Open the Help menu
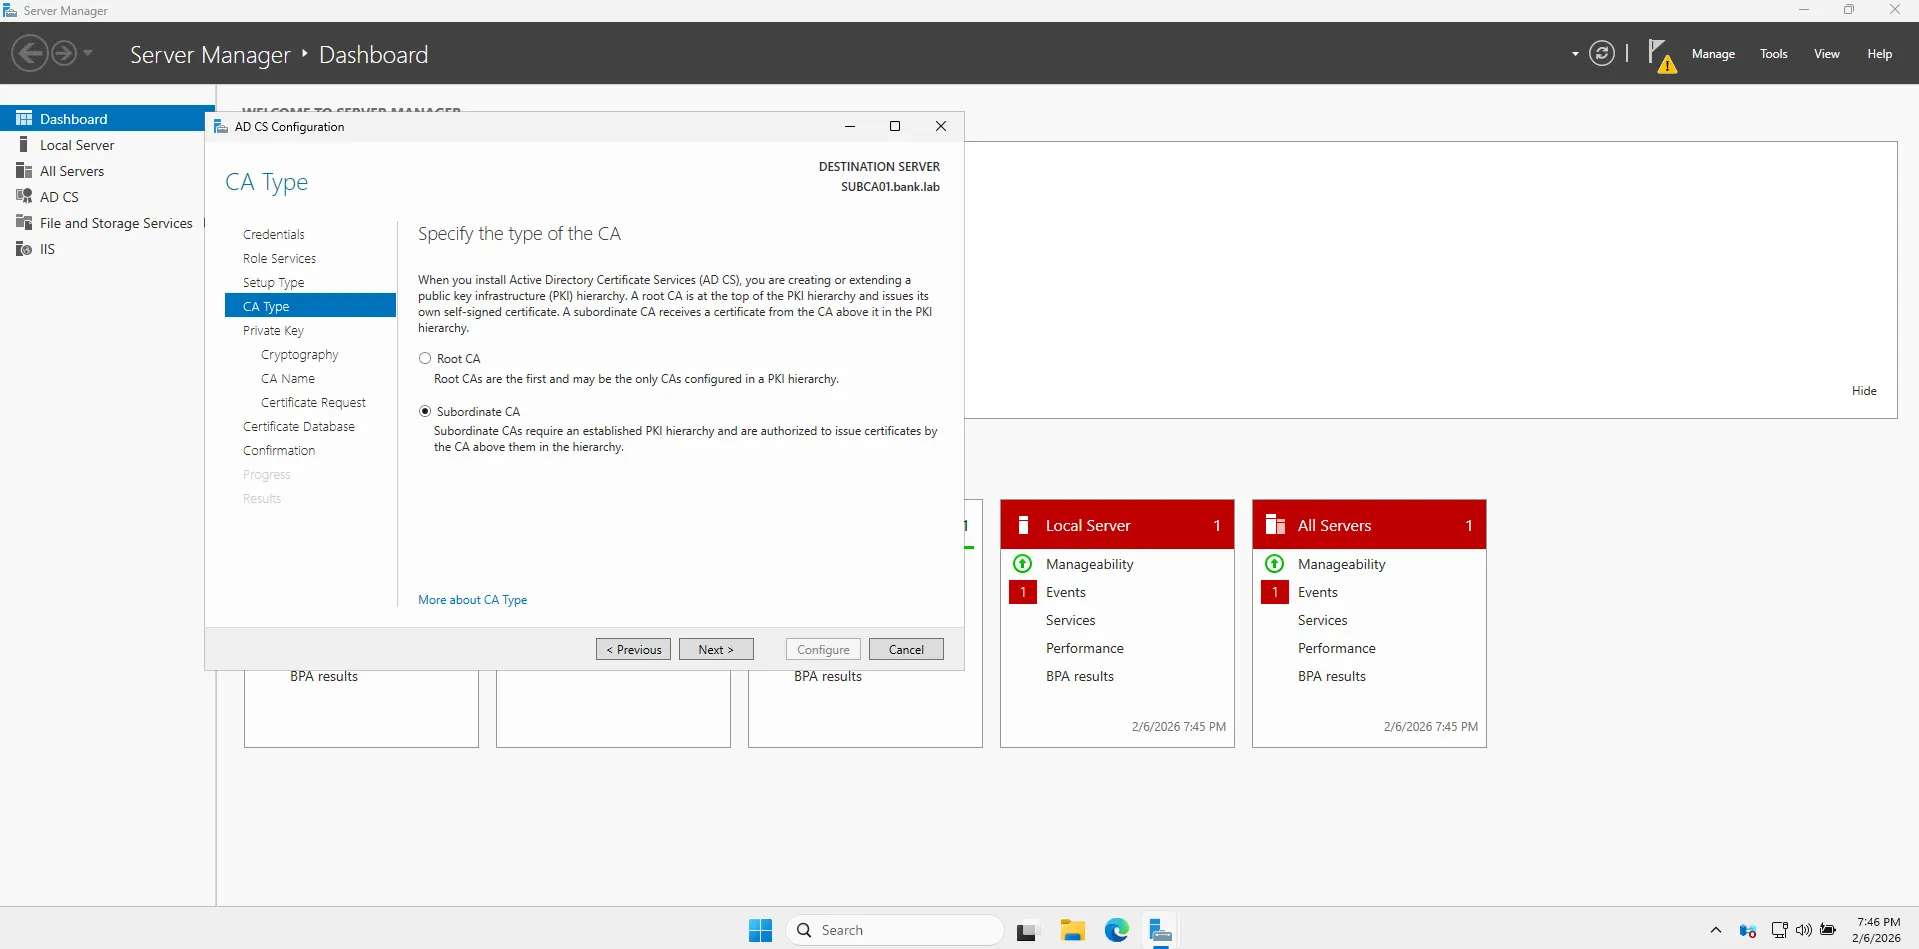 1879,54
